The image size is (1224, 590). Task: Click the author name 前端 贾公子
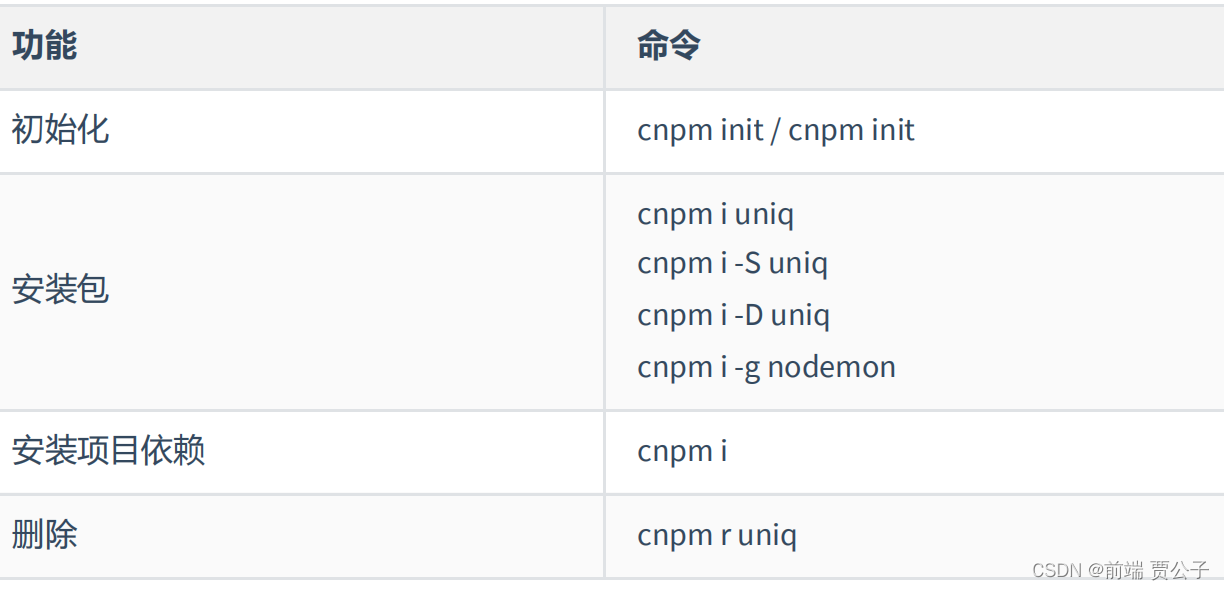tap(1157, 570)
